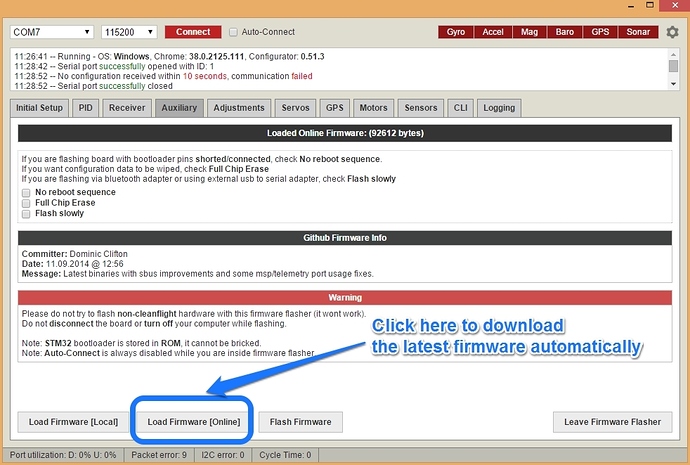Switch to the Servos tab

tap(295, 108)
